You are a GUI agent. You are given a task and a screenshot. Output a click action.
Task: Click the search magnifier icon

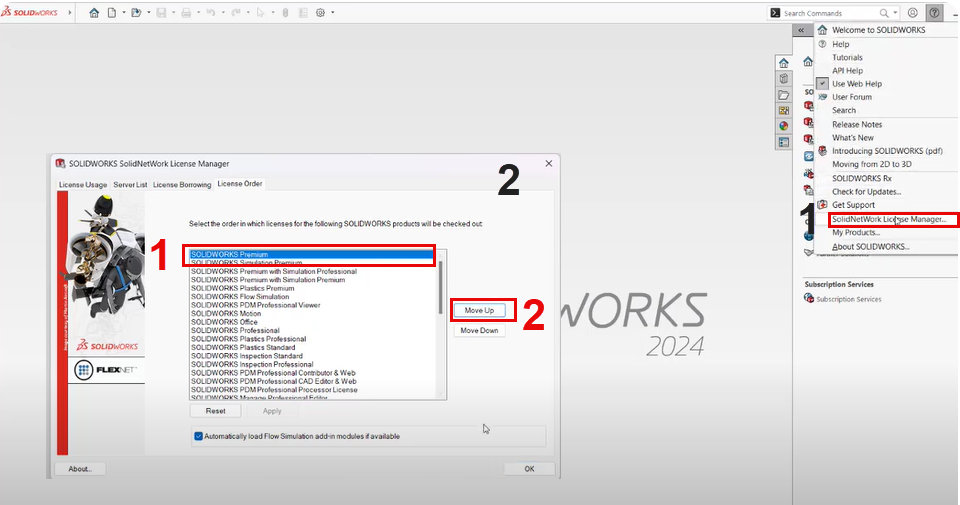click(884, 13)
